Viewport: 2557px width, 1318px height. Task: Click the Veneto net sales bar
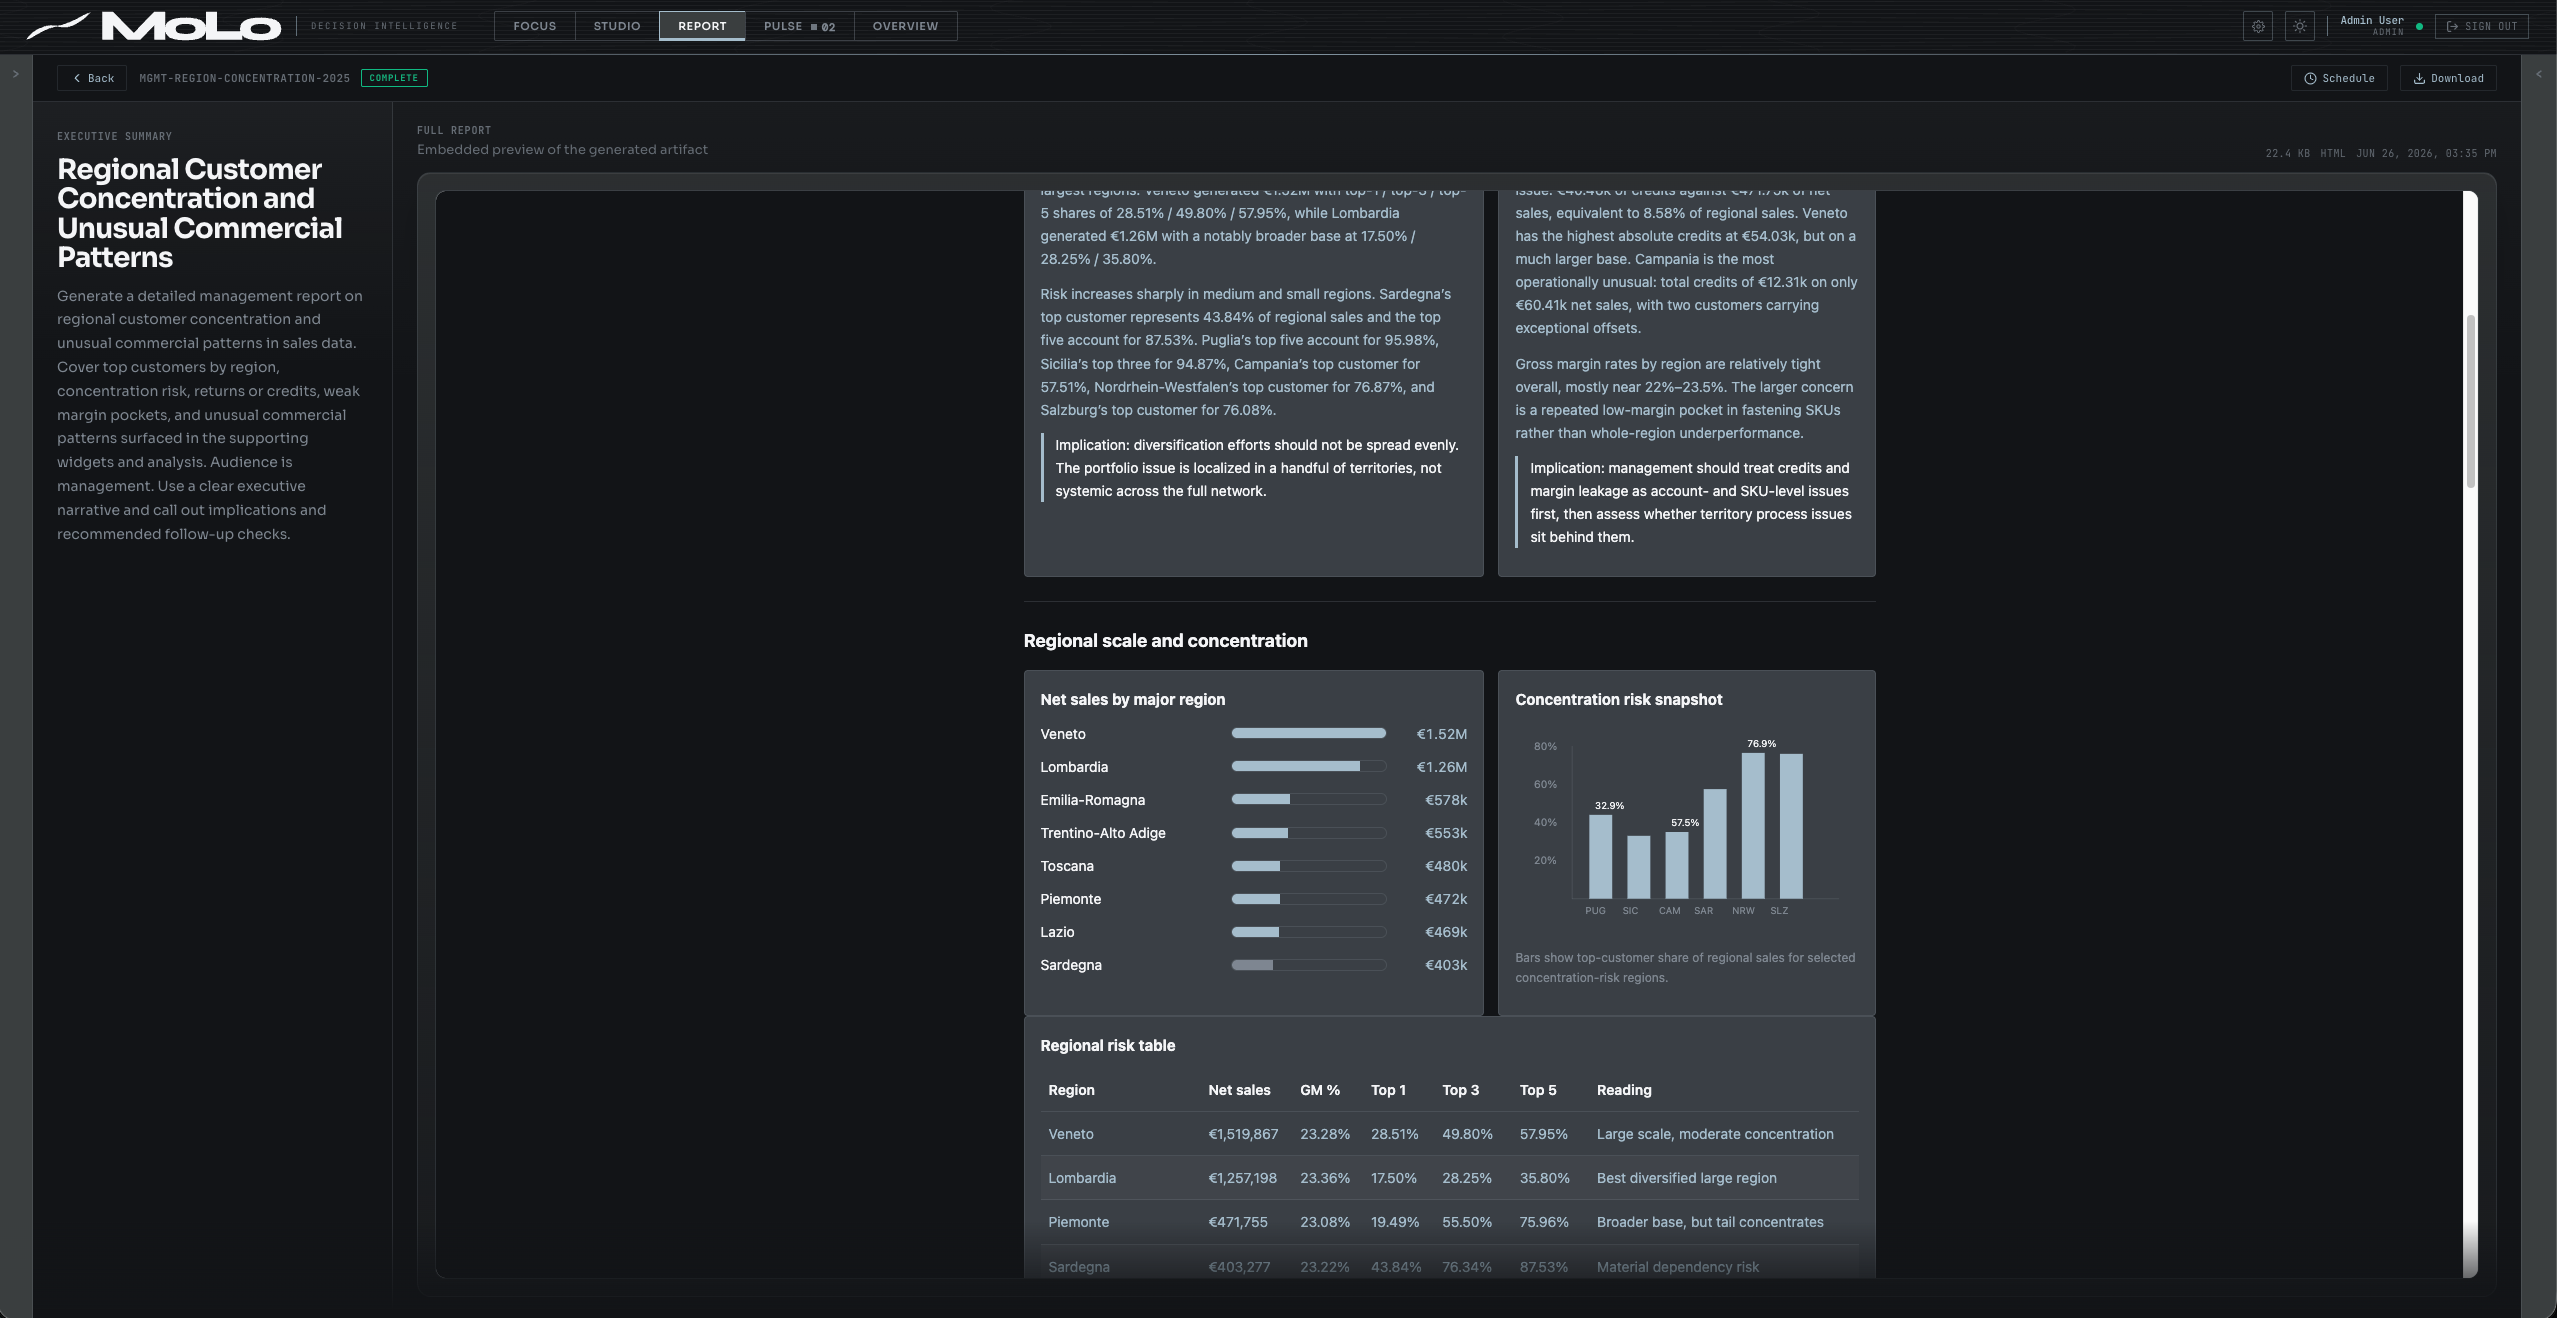pos(1308,734)
